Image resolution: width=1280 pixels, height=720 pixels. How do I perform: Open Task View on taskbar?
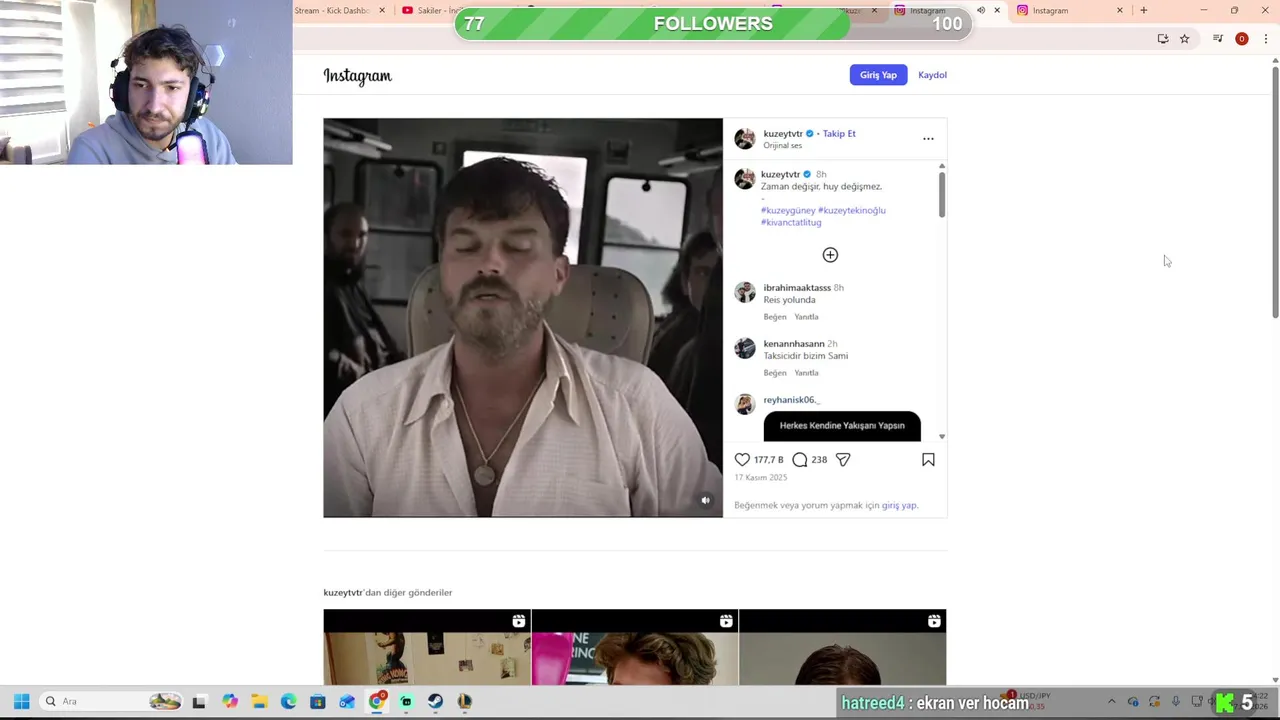(199, 702)
